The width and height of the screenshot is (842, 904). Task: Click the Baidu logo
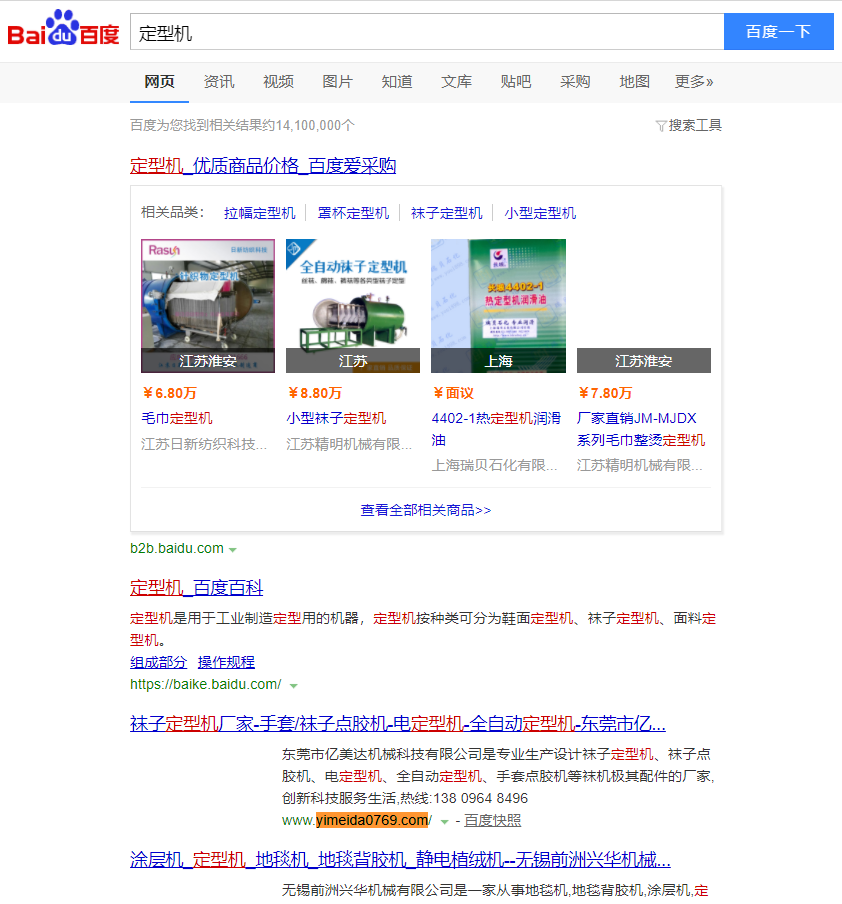click(x=63, y=29)
